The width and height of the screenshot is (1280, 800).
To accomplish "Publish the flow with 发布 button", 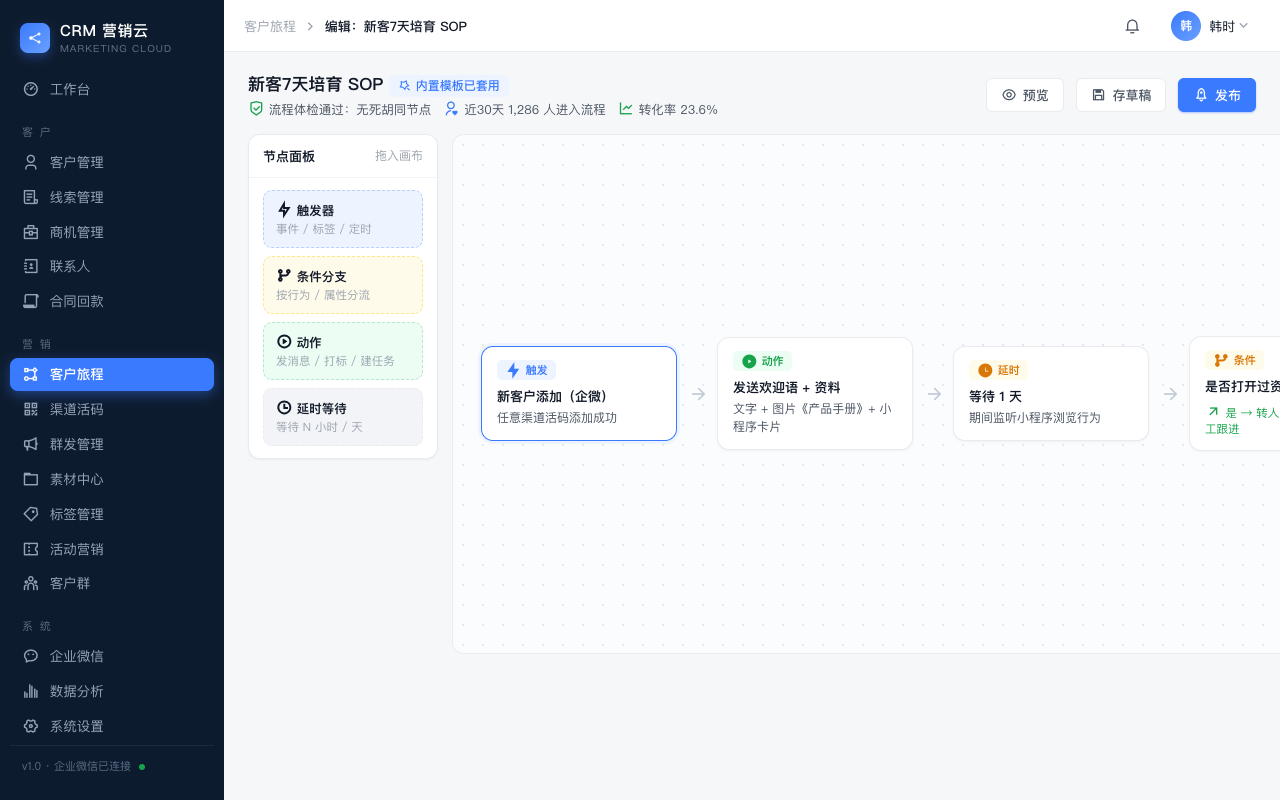I will point(1217,95).
